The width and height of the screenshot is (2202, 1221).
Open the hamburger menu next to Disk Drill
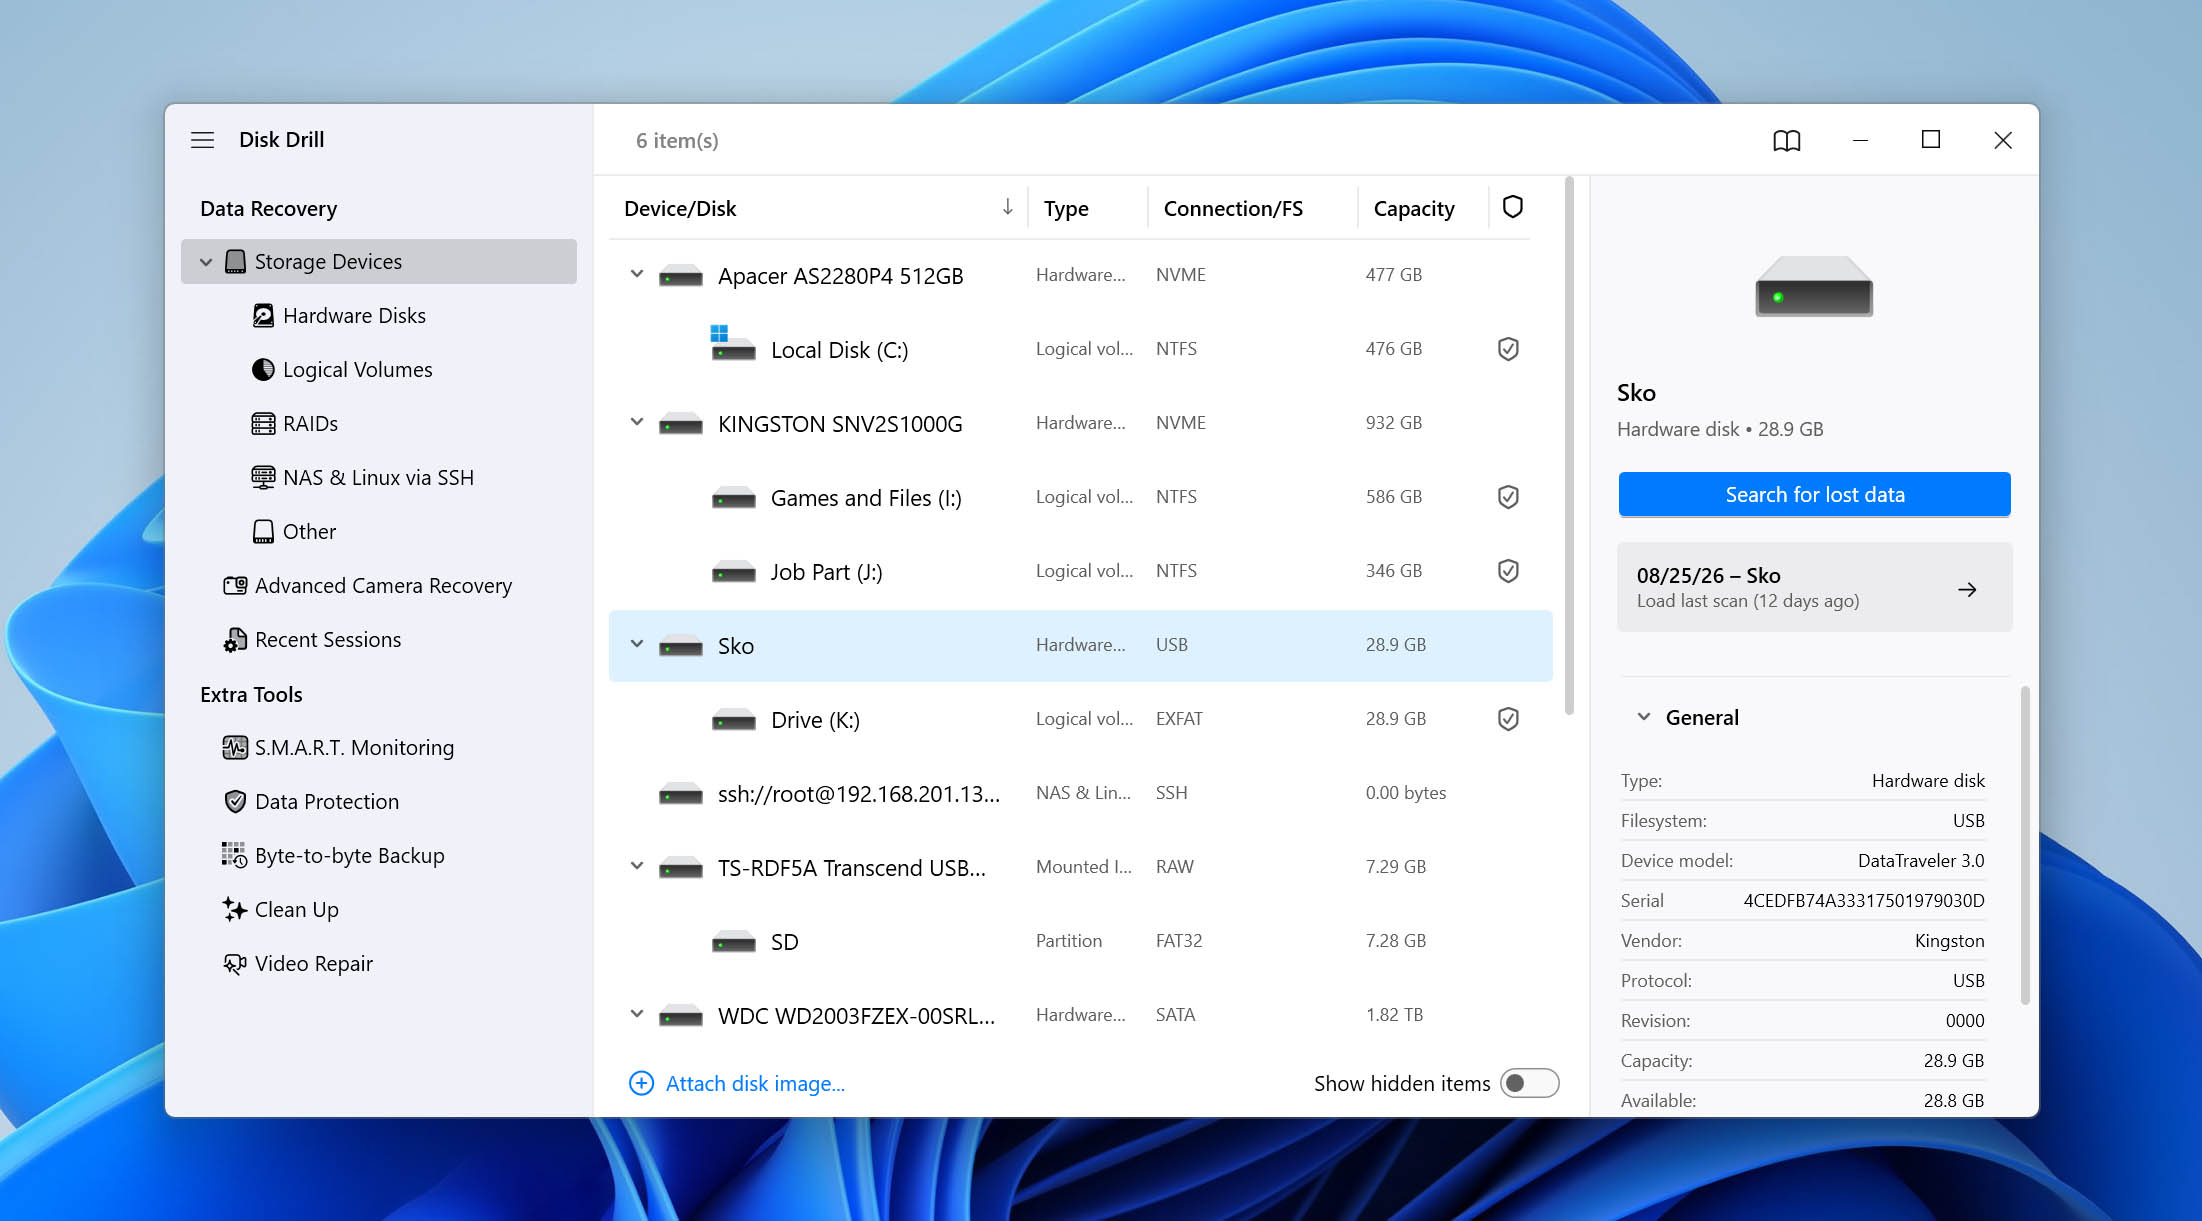202,140
